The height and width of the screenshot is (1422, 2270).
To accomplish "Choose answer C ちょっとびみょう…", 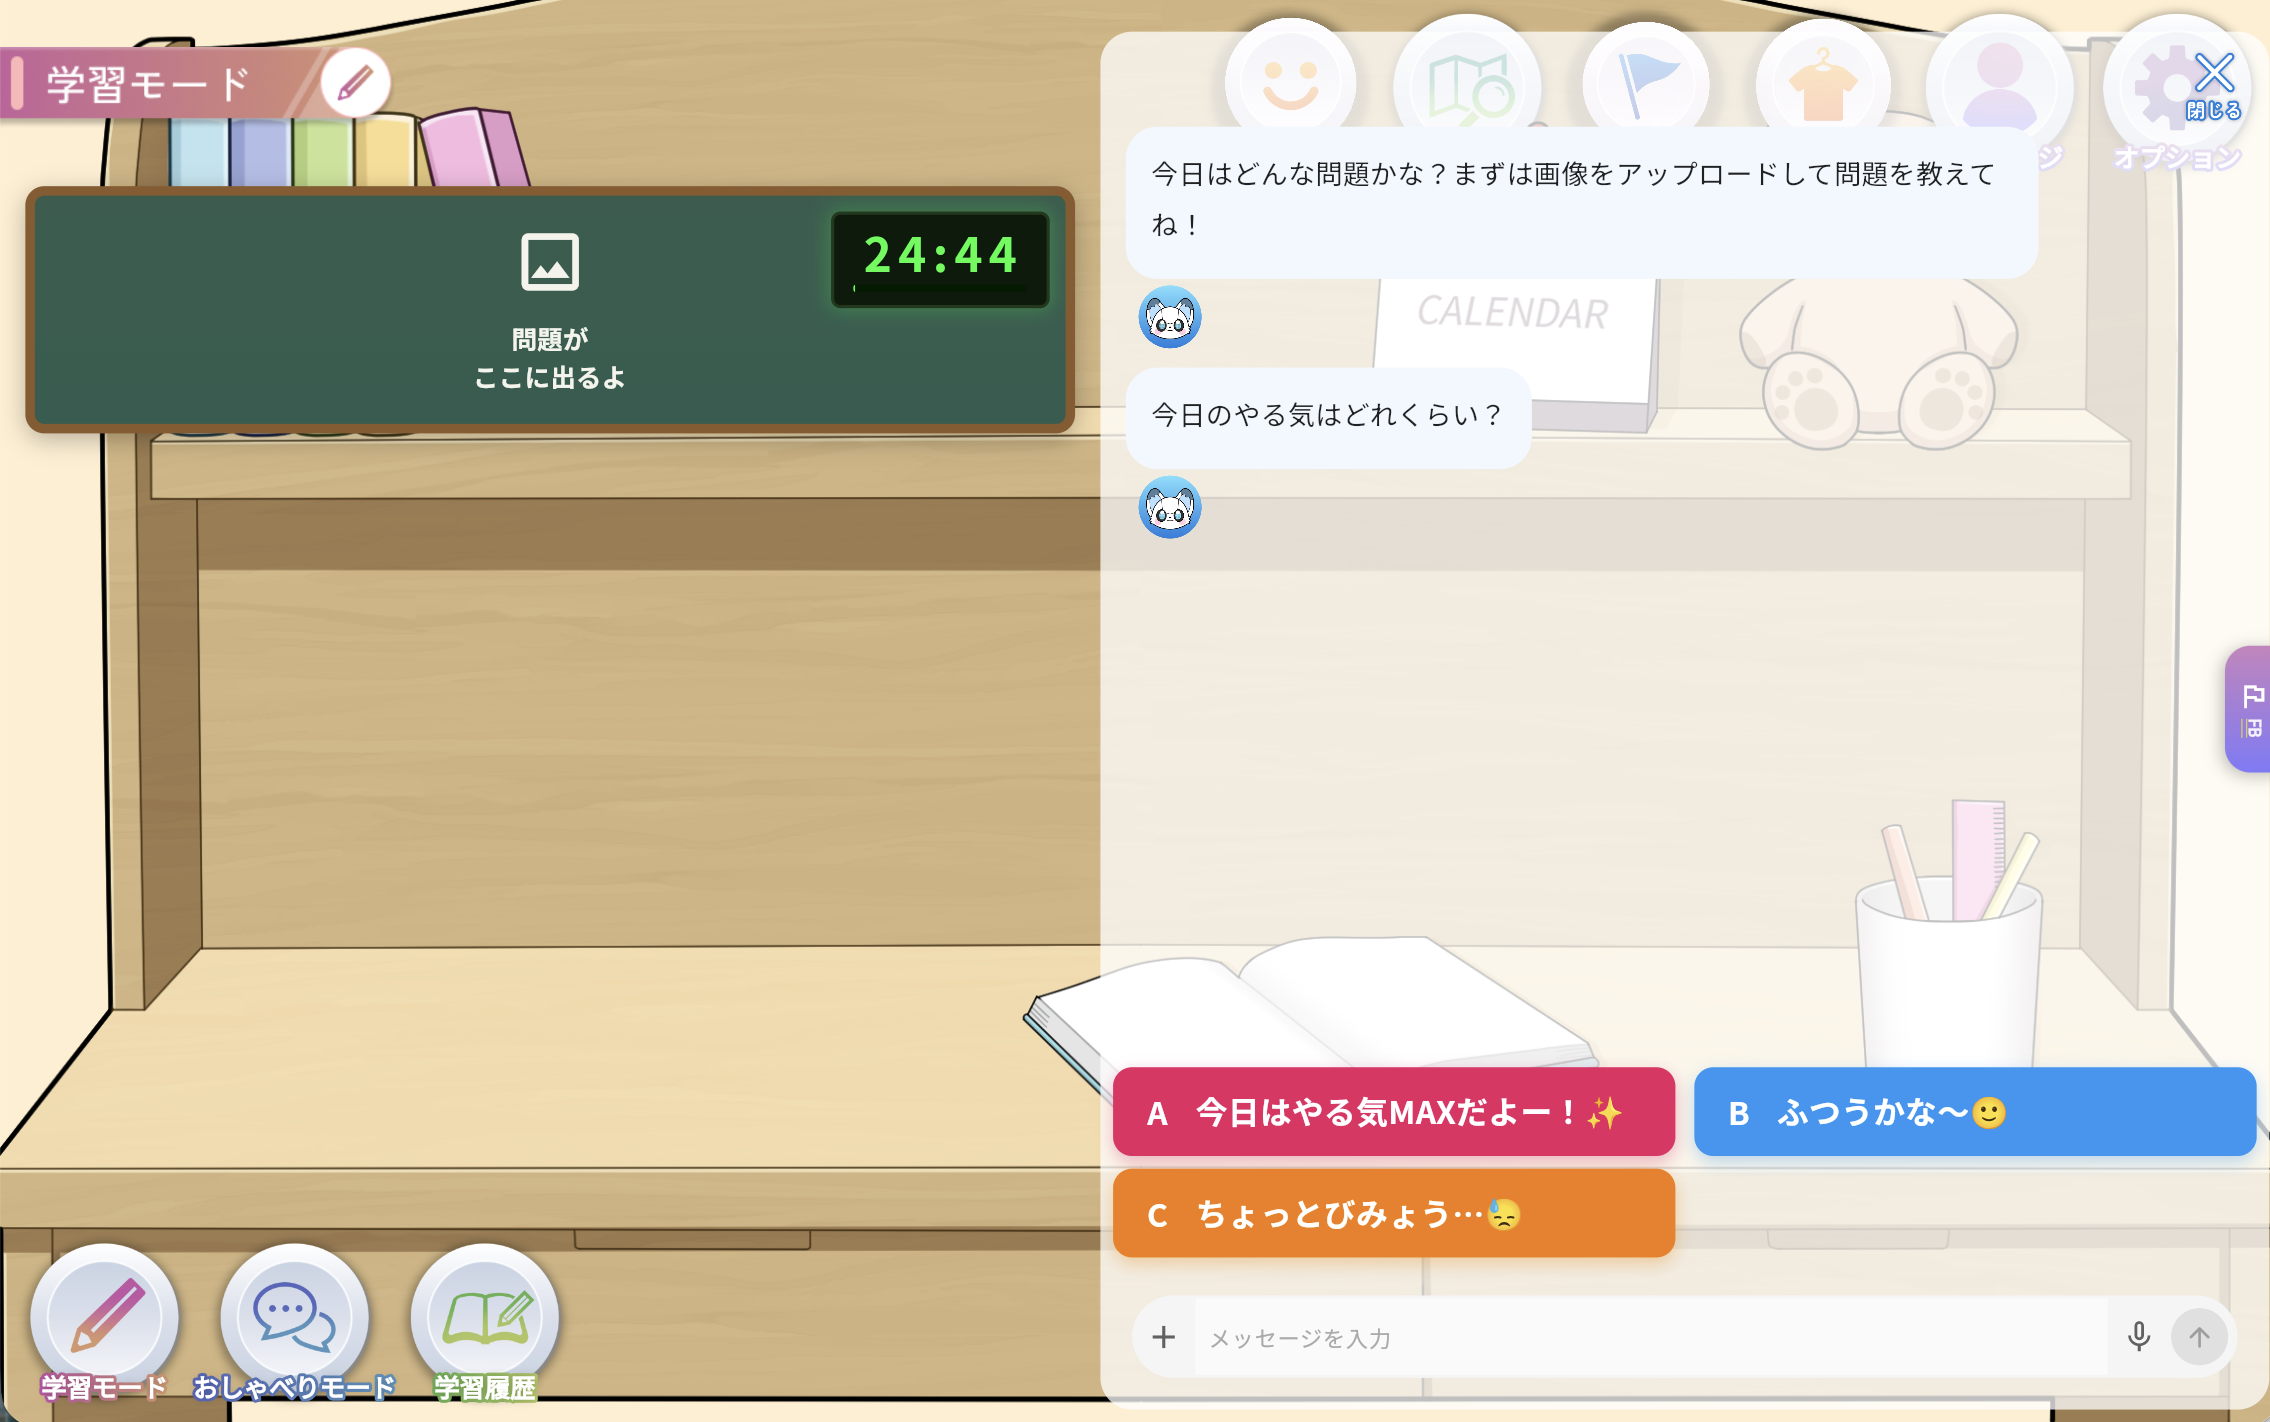I will [x=1393, y=1213].
